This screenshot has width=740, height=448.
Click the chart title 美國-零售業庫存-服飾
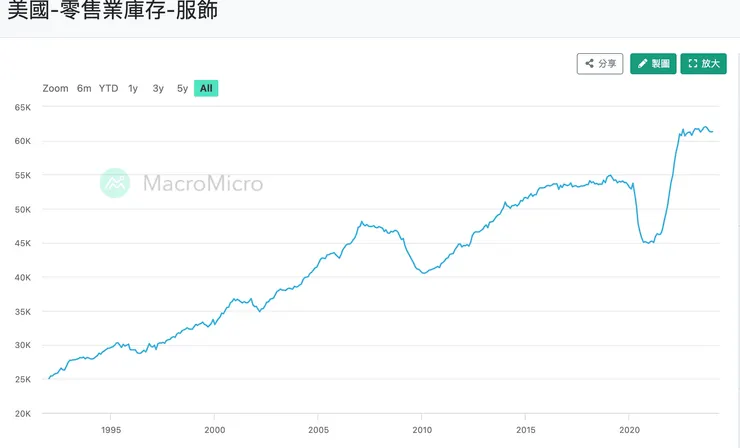tap(112, 12)
